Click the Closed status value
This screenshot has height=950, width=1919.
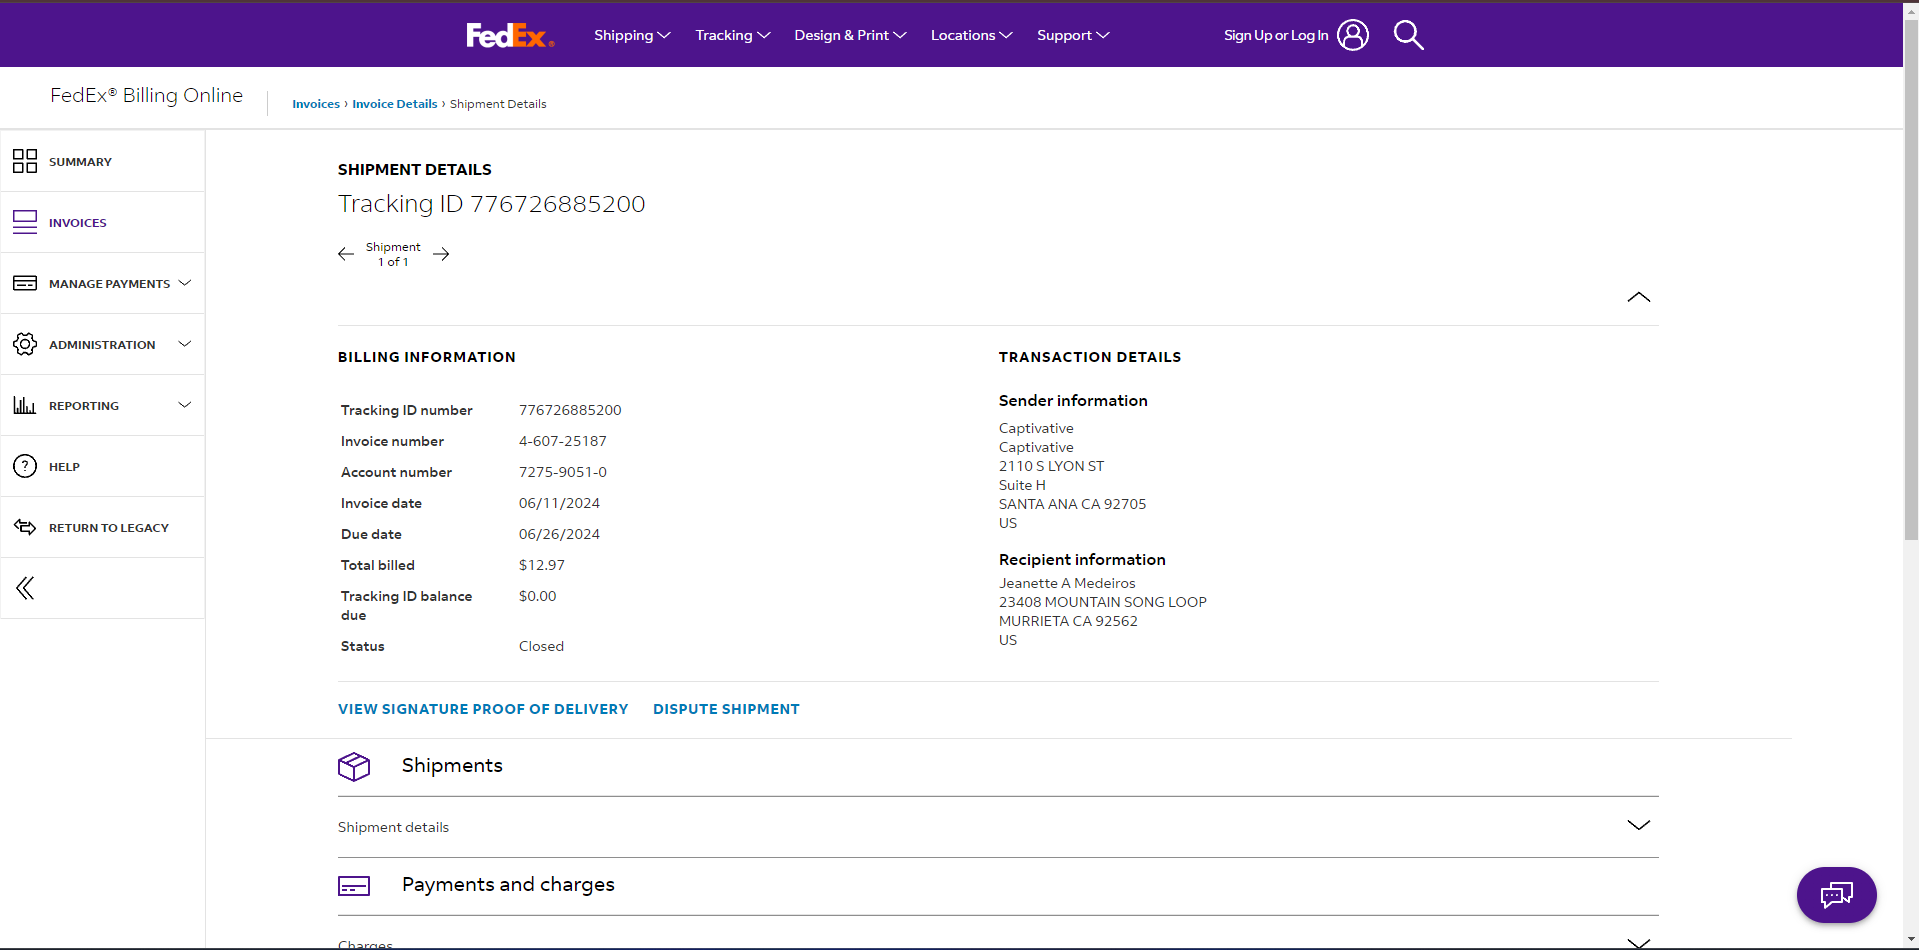(x=541, y=646)
